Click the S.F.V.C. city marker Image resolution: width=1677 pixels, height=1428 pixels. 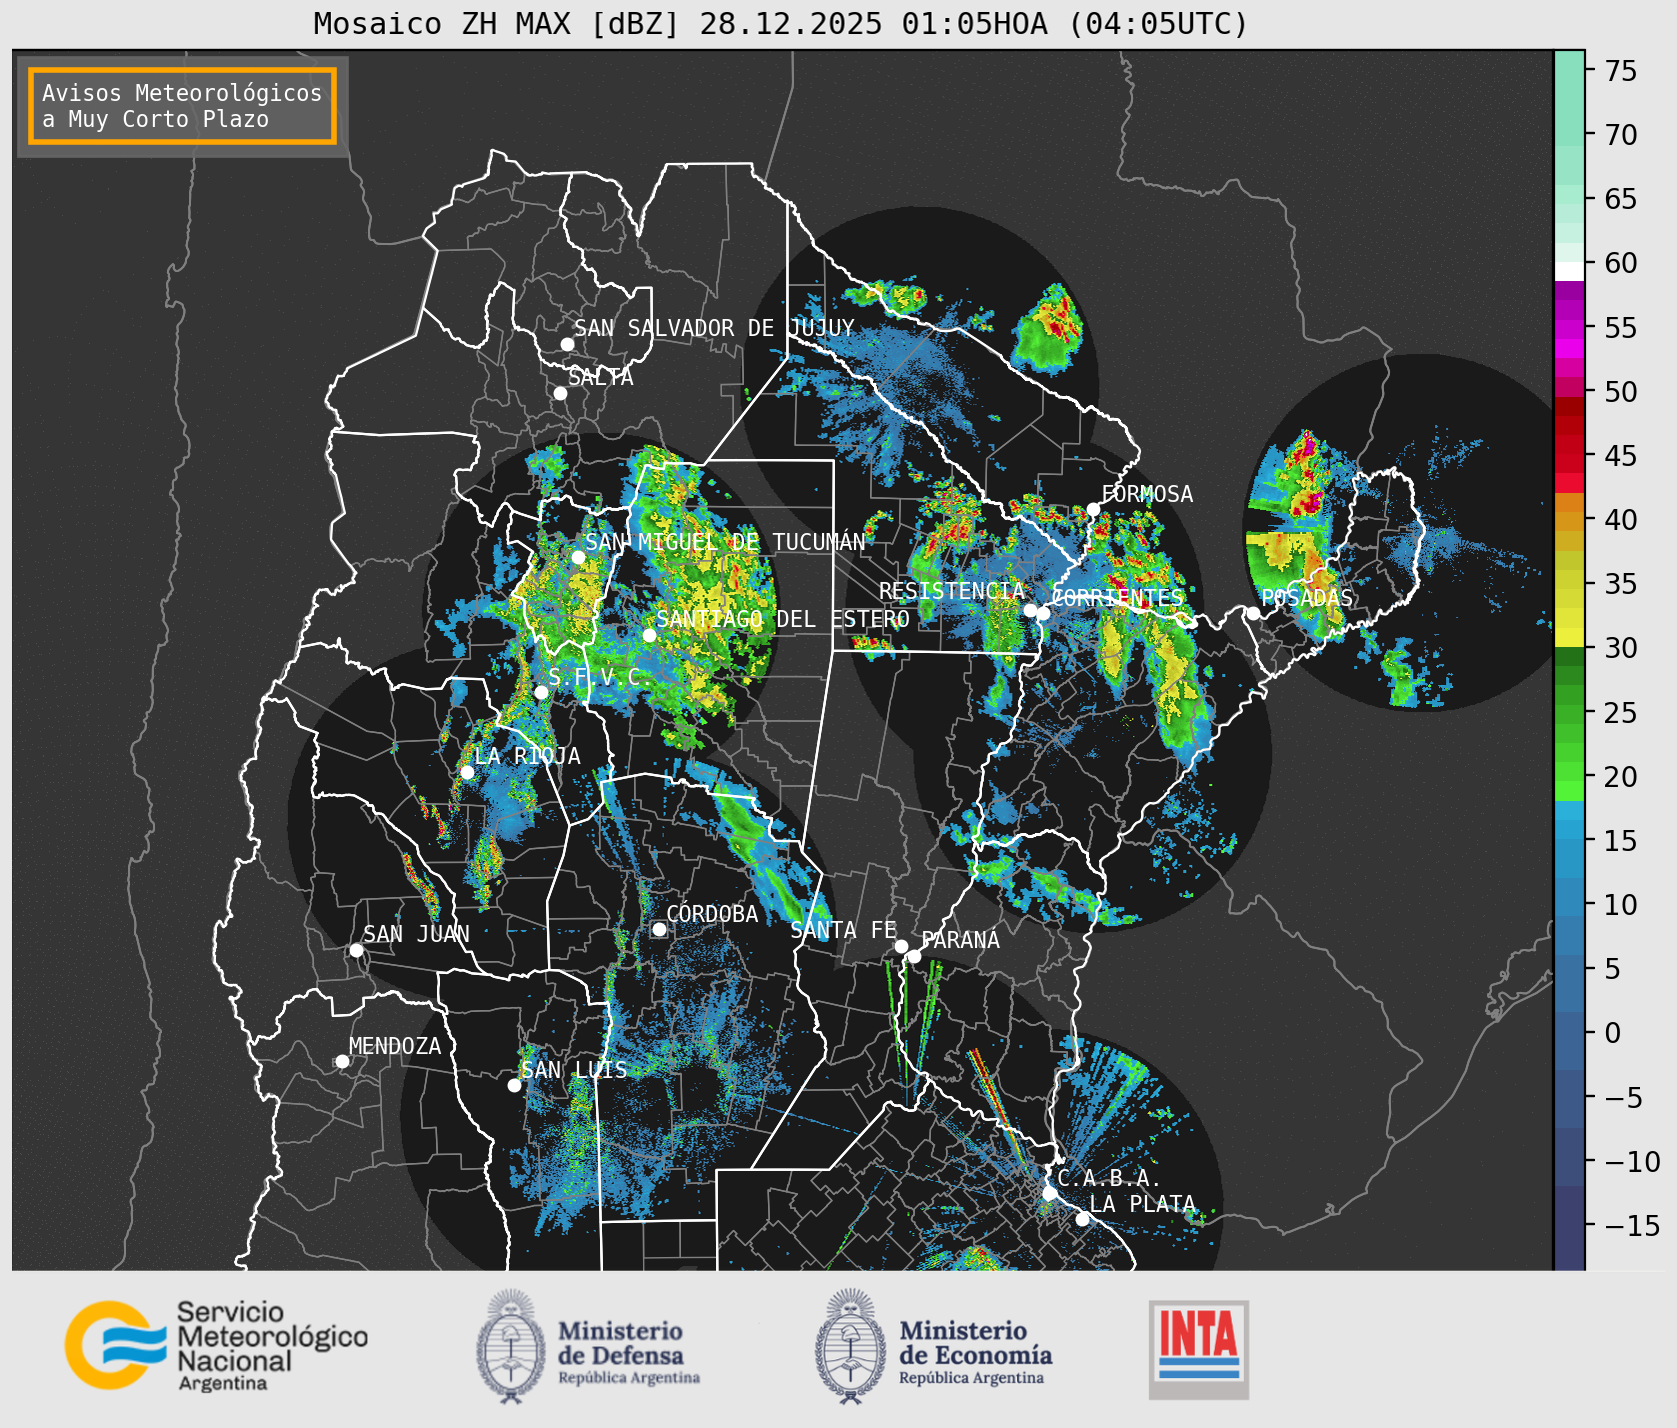tap(541, 692)
